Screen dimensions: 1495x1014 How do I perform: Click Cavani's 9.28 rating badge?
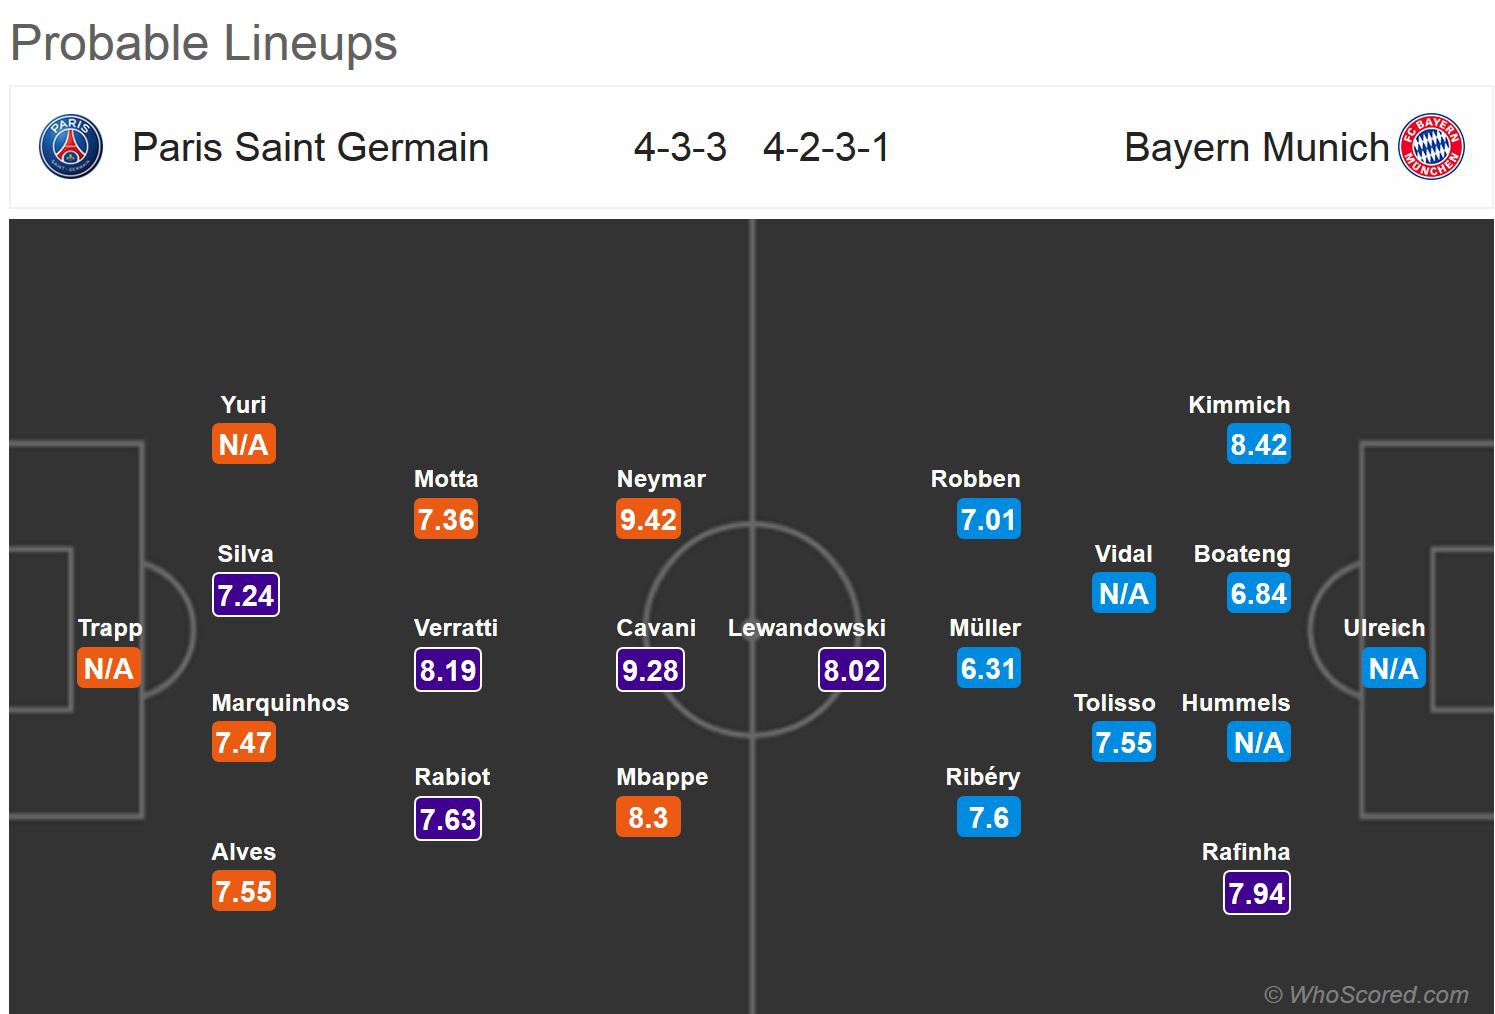650,670
